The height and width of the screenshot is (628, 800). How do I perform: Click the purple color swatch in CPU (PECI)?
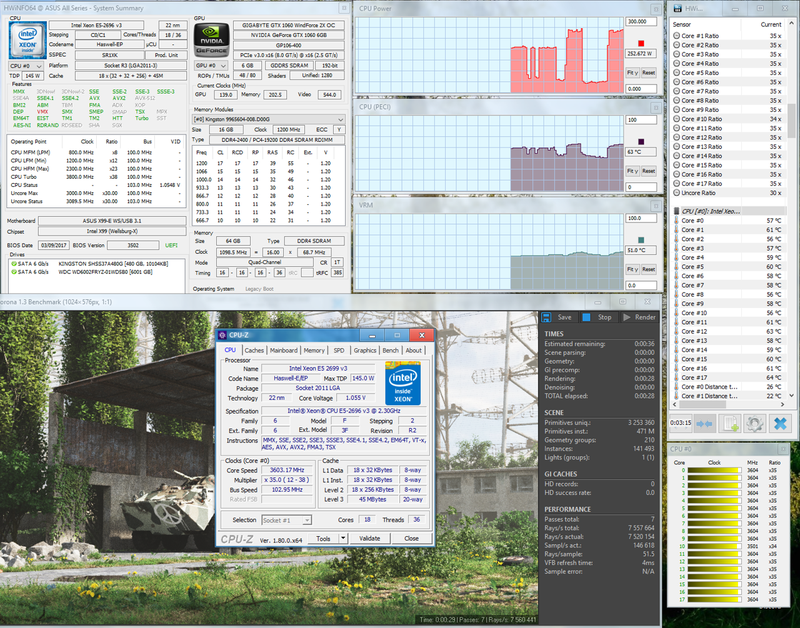coord(641,141)
